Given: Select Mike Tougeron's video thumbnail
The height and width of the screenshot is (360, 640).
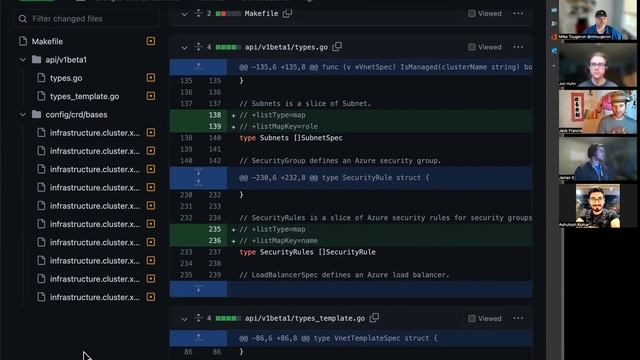Looking at the screenshot, I should pyautogui.click(x=598, y=20).
